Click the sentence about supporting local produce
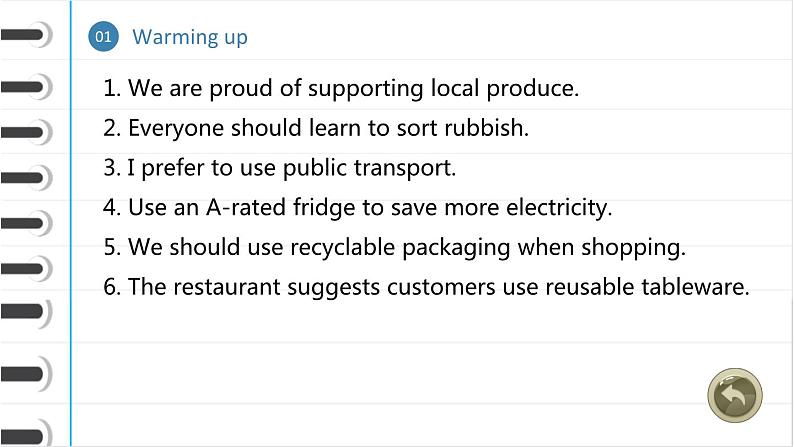Viewport: 794px width, 447px height. [x=341, y=88]
